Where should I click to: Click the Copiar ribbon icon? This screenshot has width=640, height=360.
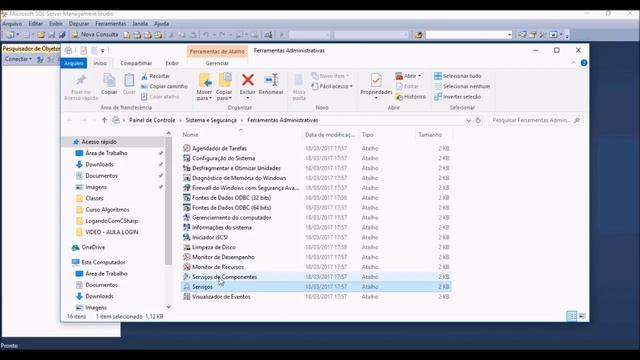tap(109, 80)
